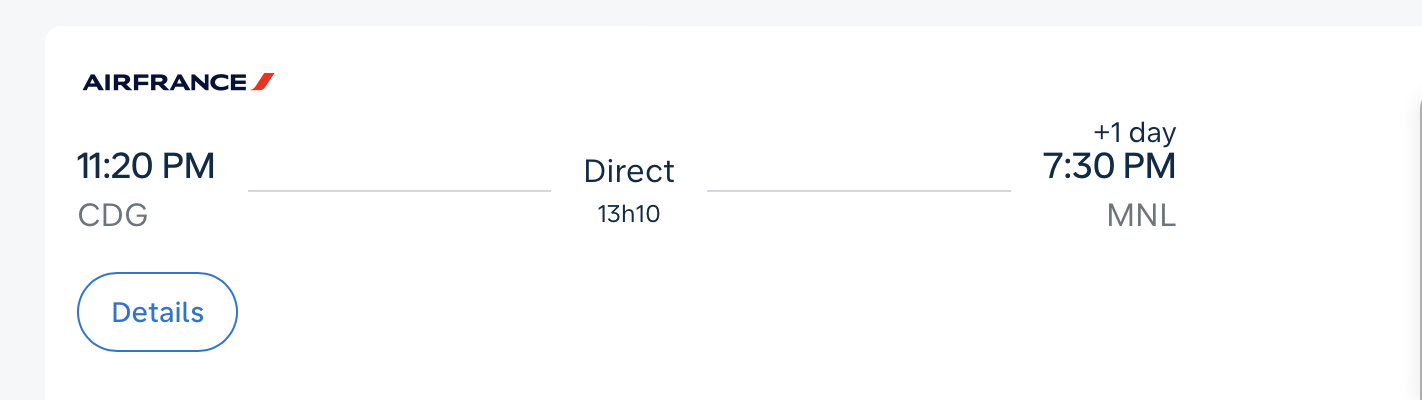Click the CDG departure airport code

point(113,216)
